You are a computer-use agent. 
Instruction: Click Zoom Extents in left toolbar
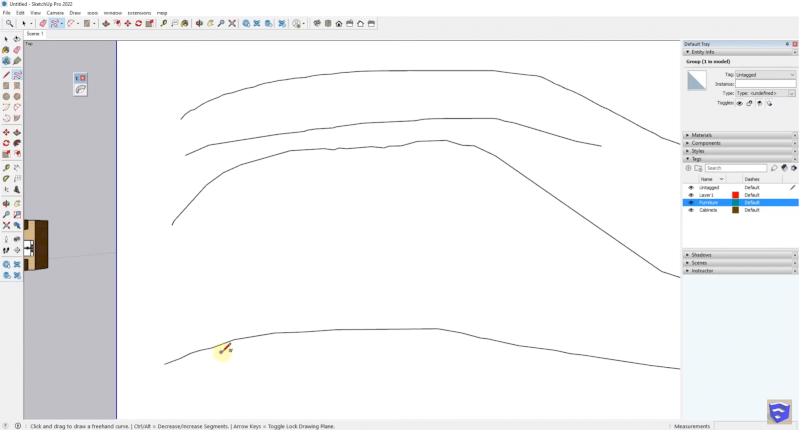[x=6, y=225]
